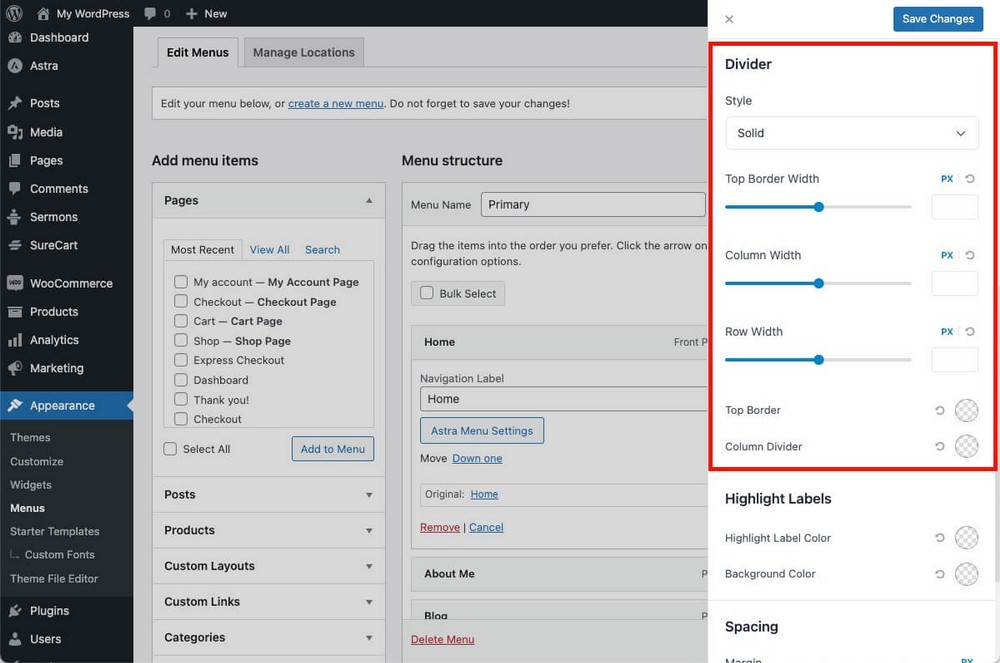Screen dimensions: 1000x663
Task: Reset the Column Divider color
Action: tap(939, 446)
